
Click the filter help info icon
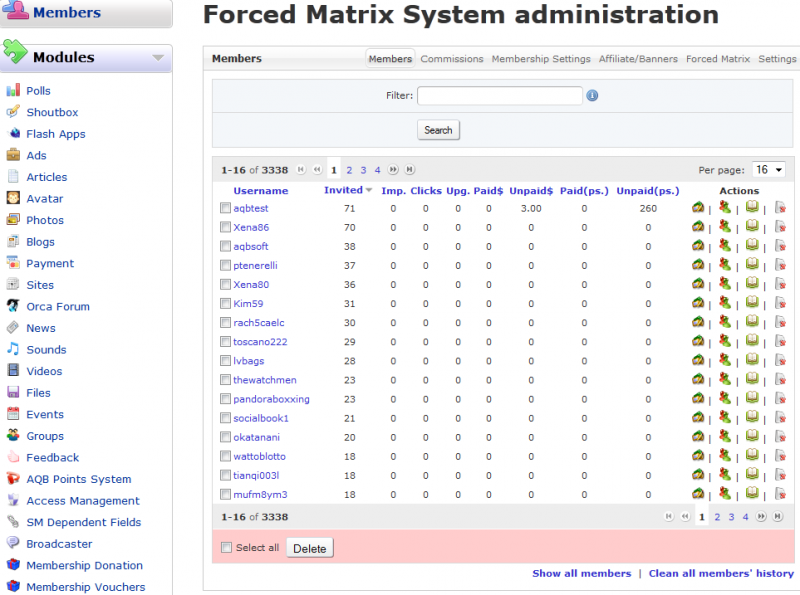(592, 96)
